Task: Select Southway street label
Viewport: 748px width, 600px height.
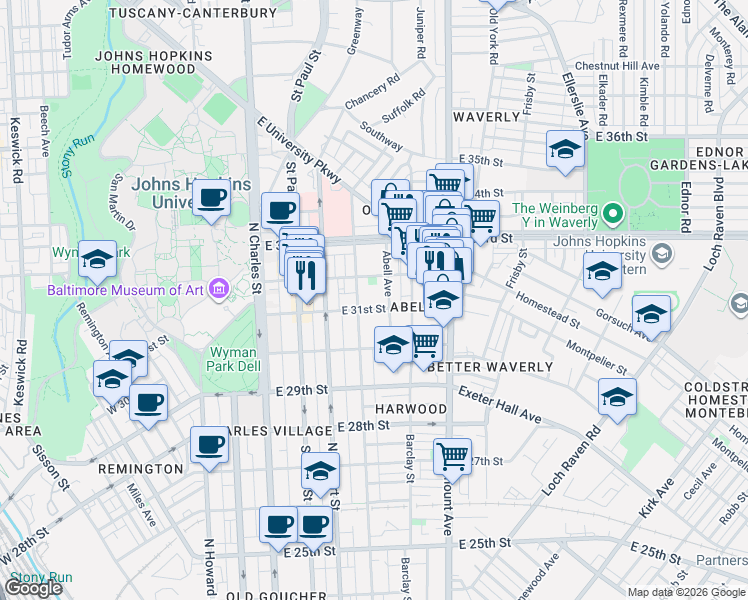Action: pyautogui.click(x=381, y=136)
